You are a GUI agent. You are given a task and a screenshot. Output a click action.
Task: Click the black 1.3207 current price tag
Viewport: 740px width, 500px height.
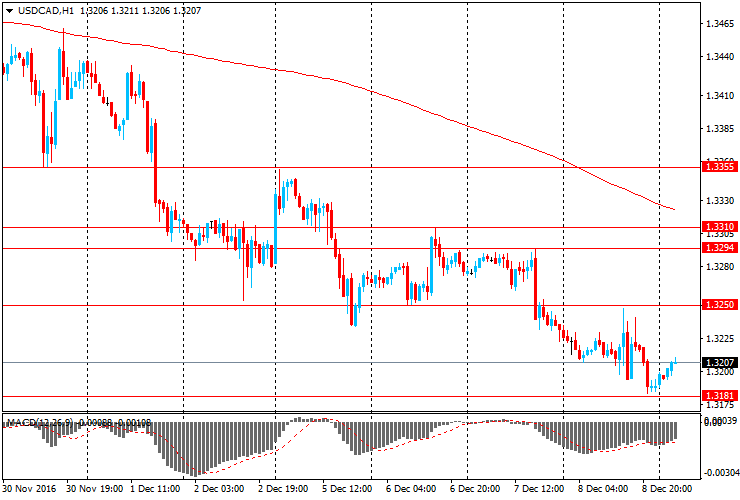pyautogui.click(x=720, y=363)
